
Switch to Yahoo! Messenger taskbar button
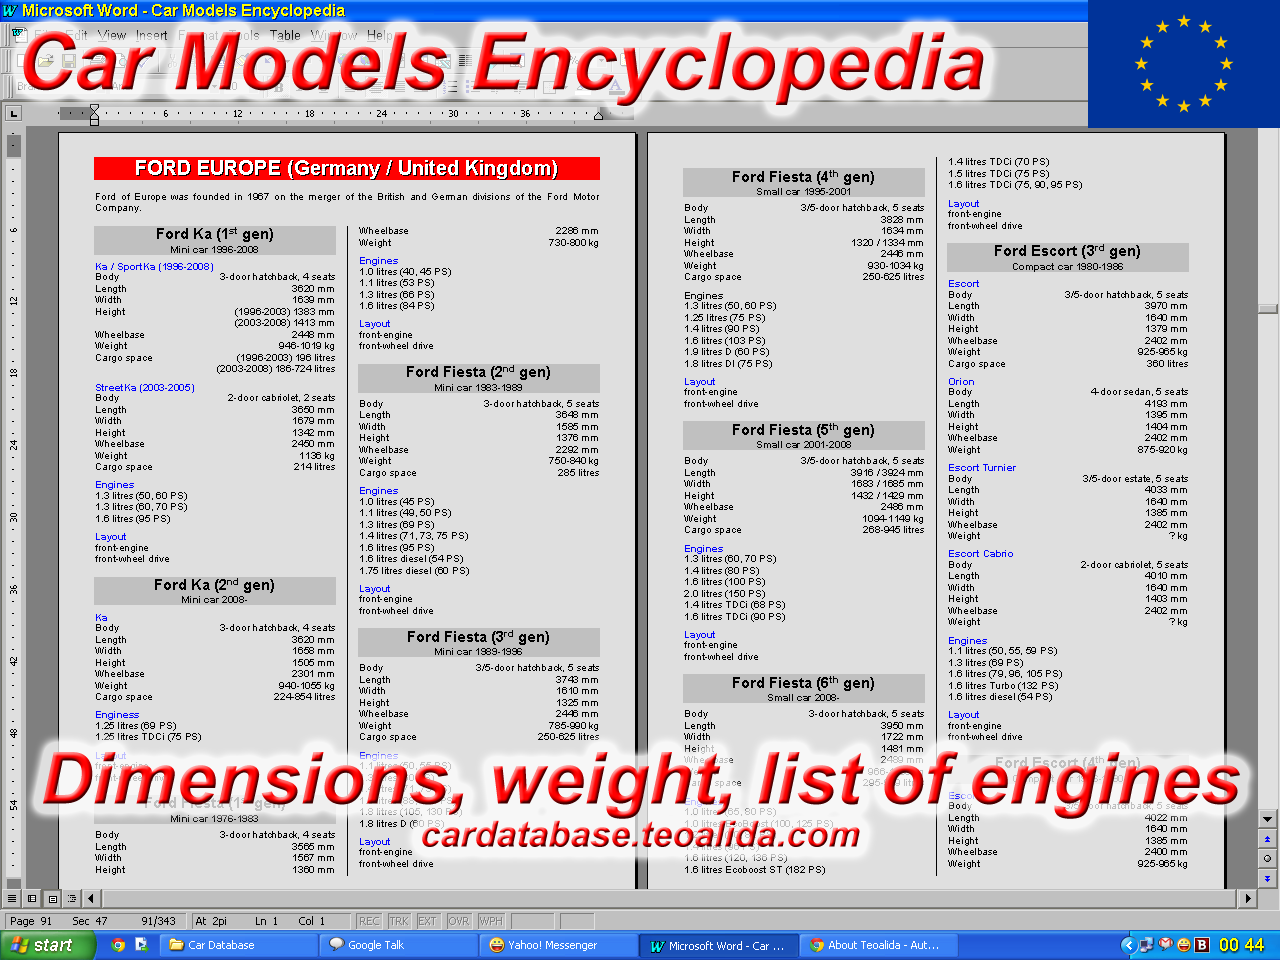(558, 945)
